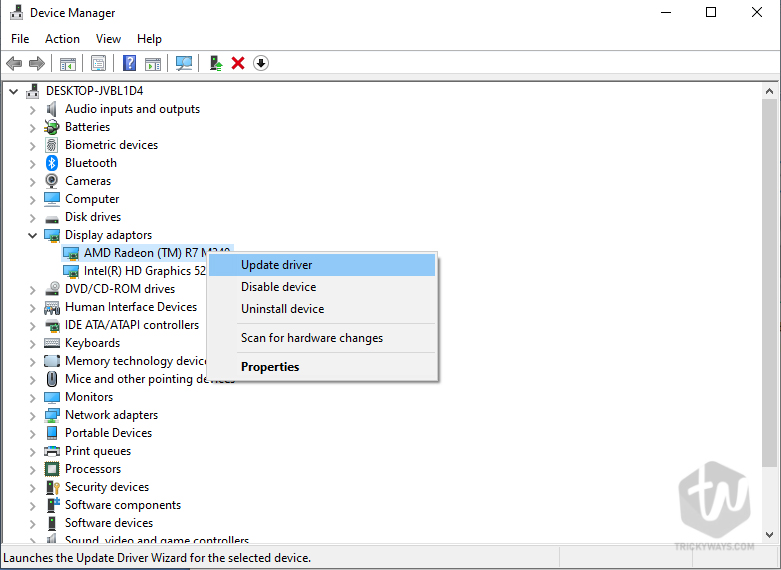The image size is (781, 570).
Task: Click the Disable device down-arrow icon
Action: point(260,63)
